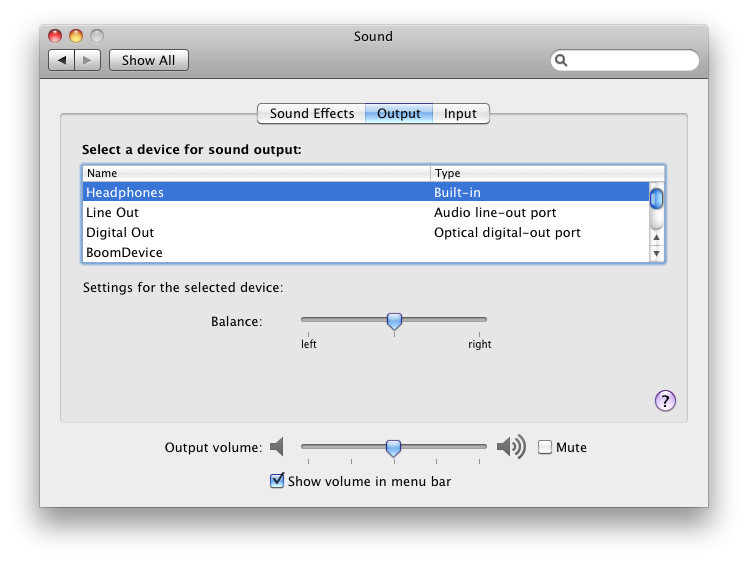Click the back arrow navigation button
Screen dimensions: 748x562
pos(62,60)
